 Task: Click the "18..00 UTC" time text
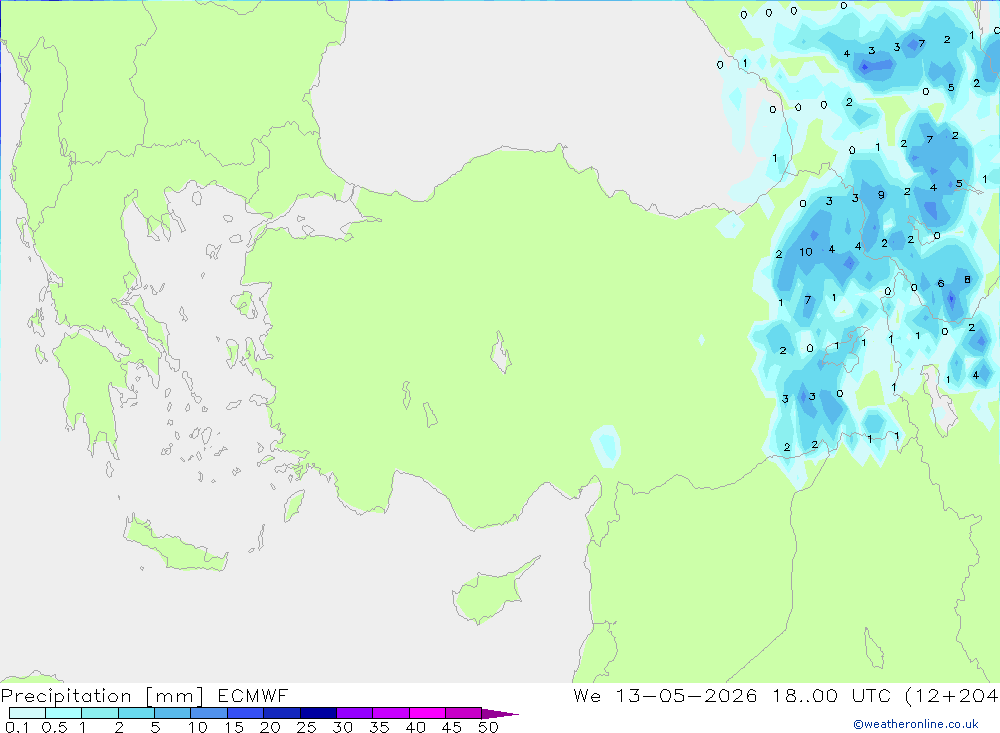point(831,696)
